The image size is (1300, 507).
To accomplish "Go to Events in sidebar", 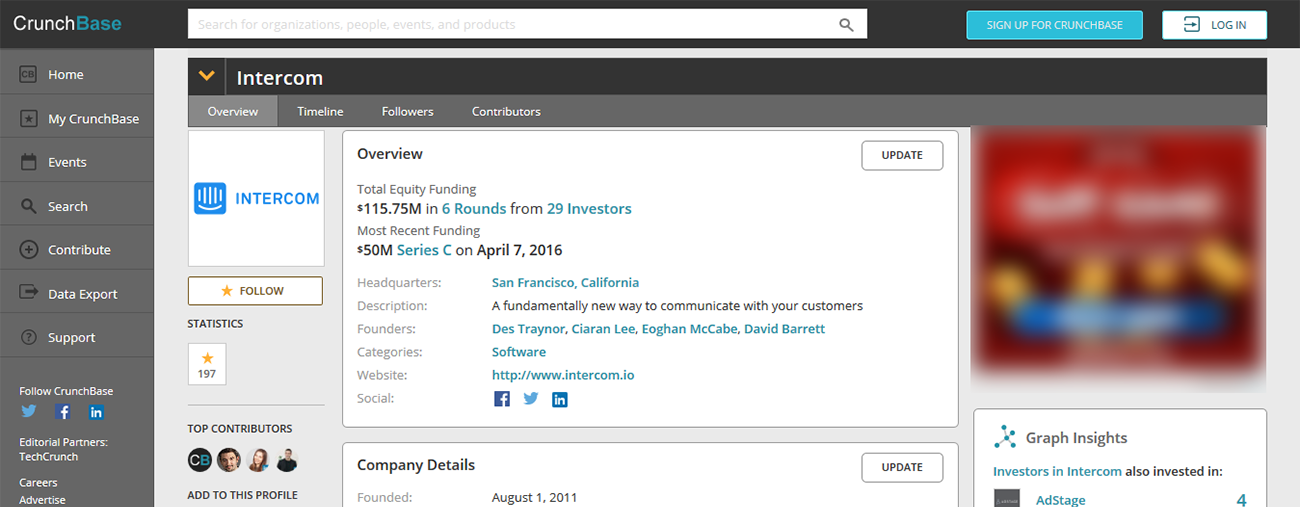I will 67,162.
